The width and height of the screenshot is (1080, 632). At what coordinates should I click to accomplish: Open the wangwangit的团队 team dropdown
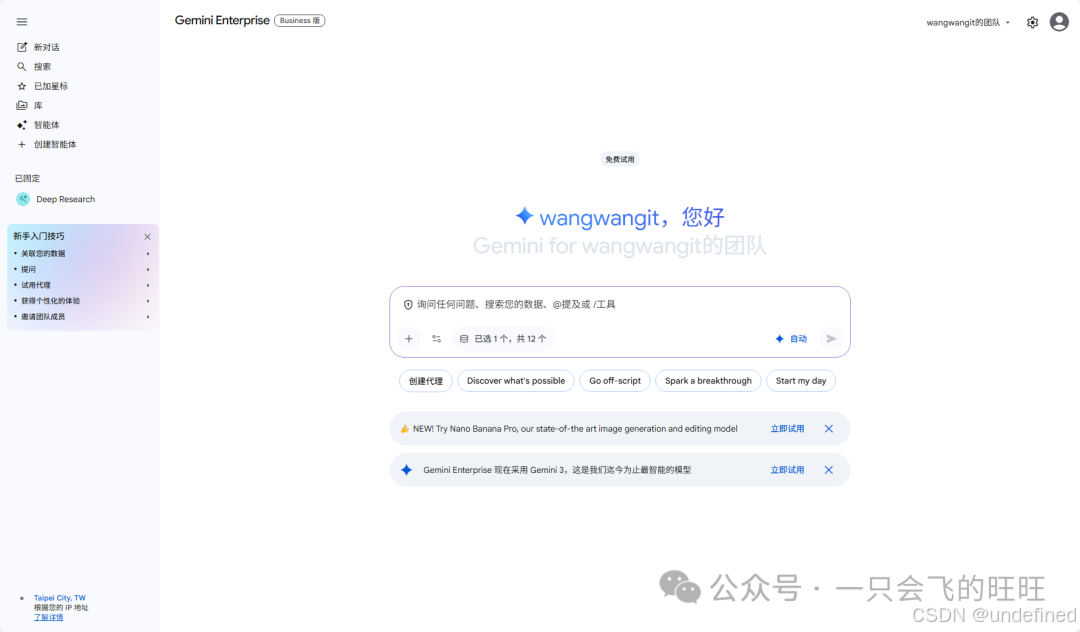coord(968,23)
